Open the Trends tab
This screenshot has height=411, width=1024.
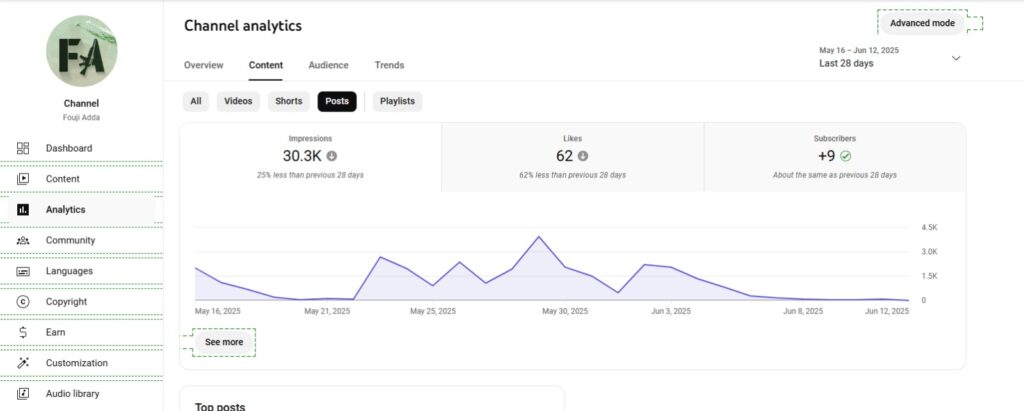389,65
